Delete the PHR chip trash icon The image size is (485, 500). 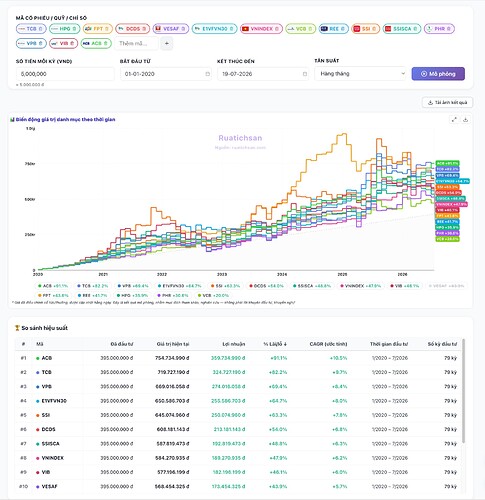point(449,29)
